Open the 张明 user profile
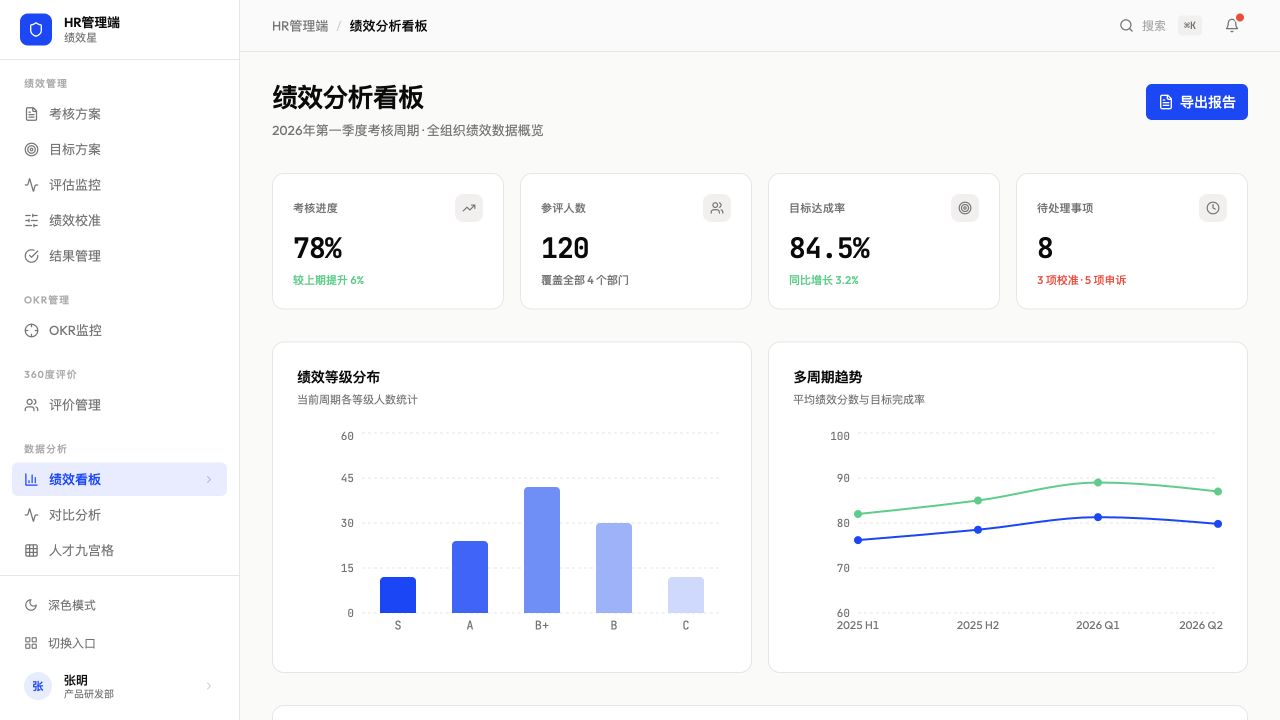1280x720 pixels. (120, 686)
